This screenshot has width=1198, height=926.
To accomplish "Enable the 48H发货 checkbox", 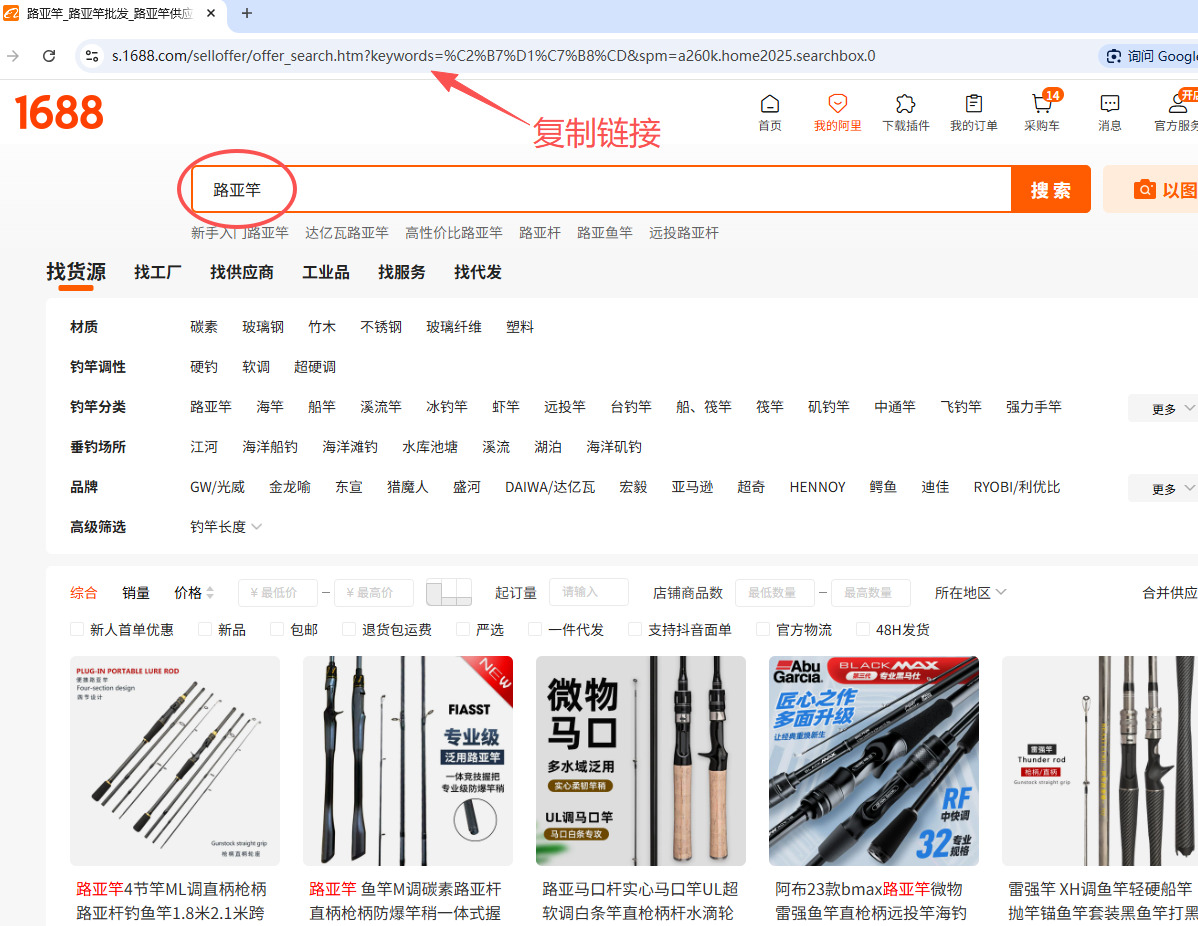I will 863,630.
